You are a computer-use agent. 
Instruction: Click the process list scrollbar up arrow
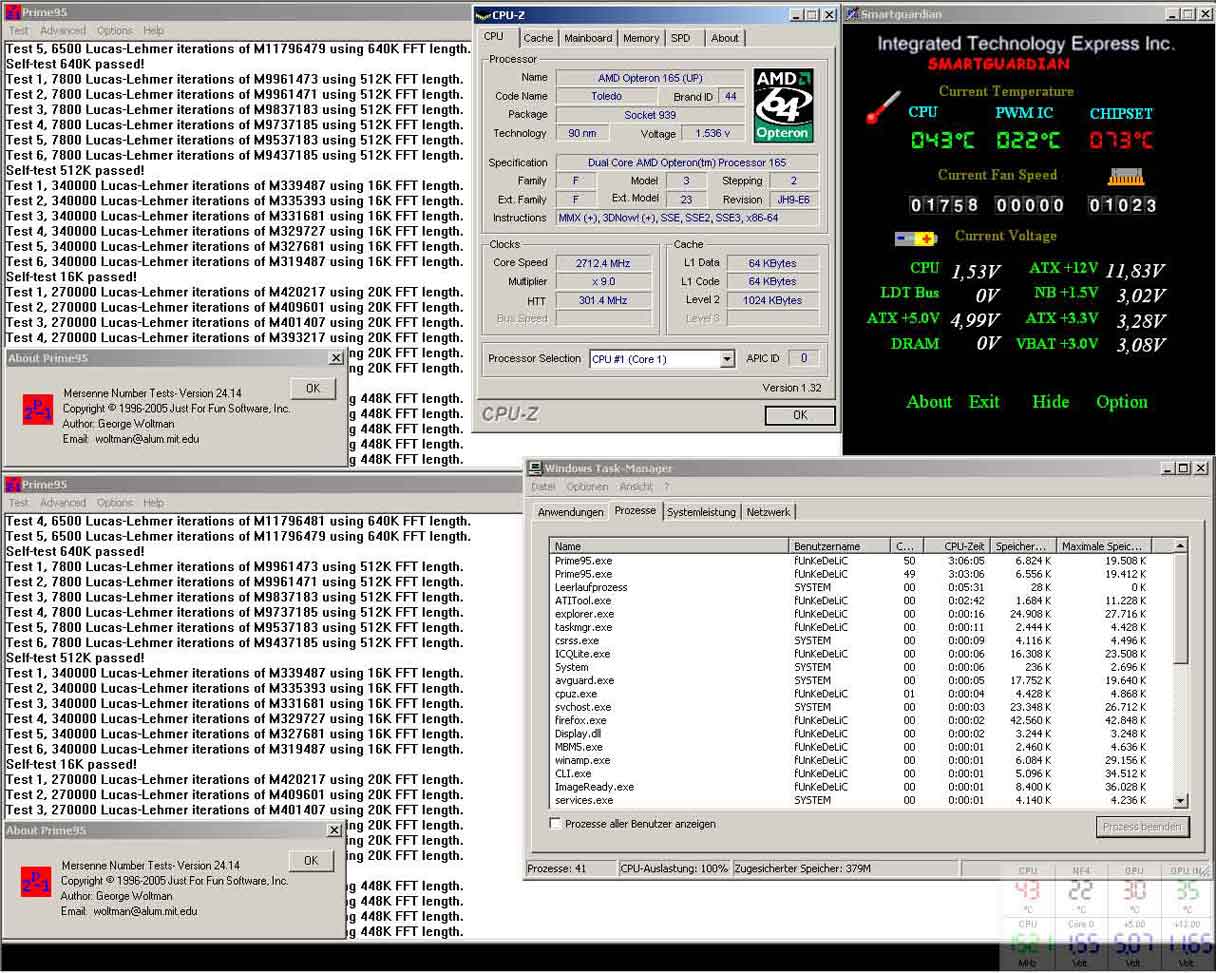click(1181, 546)
